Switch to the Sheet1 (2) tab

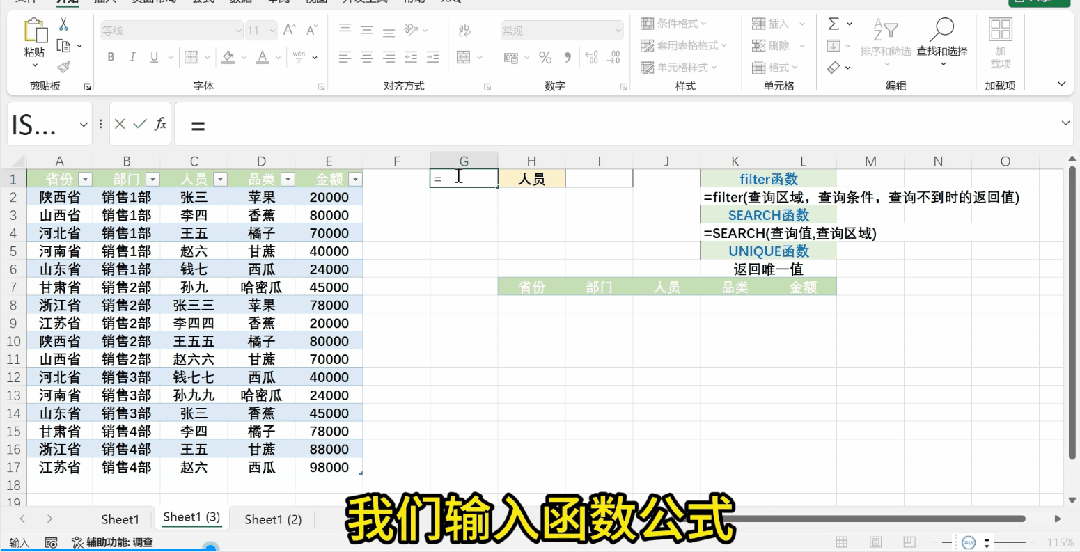click(273, 520)
